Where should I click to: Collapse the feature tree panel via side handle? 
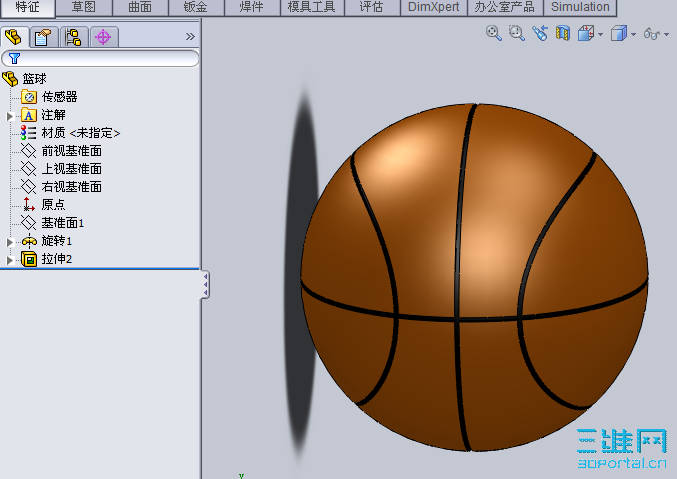tap(206, 285)
